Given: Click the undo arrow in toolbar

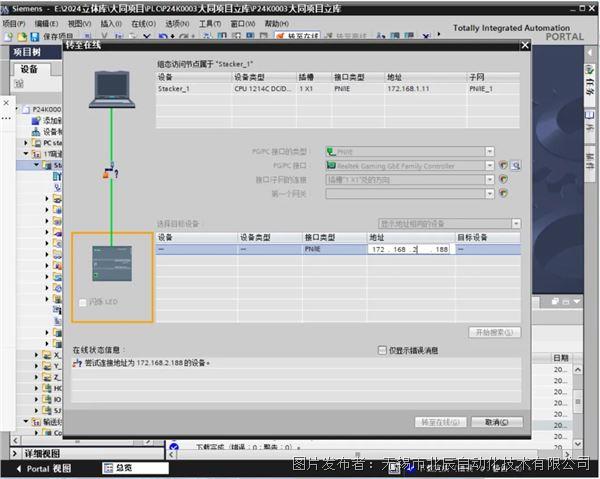Looking at the screenshot, I should [163, 37].
